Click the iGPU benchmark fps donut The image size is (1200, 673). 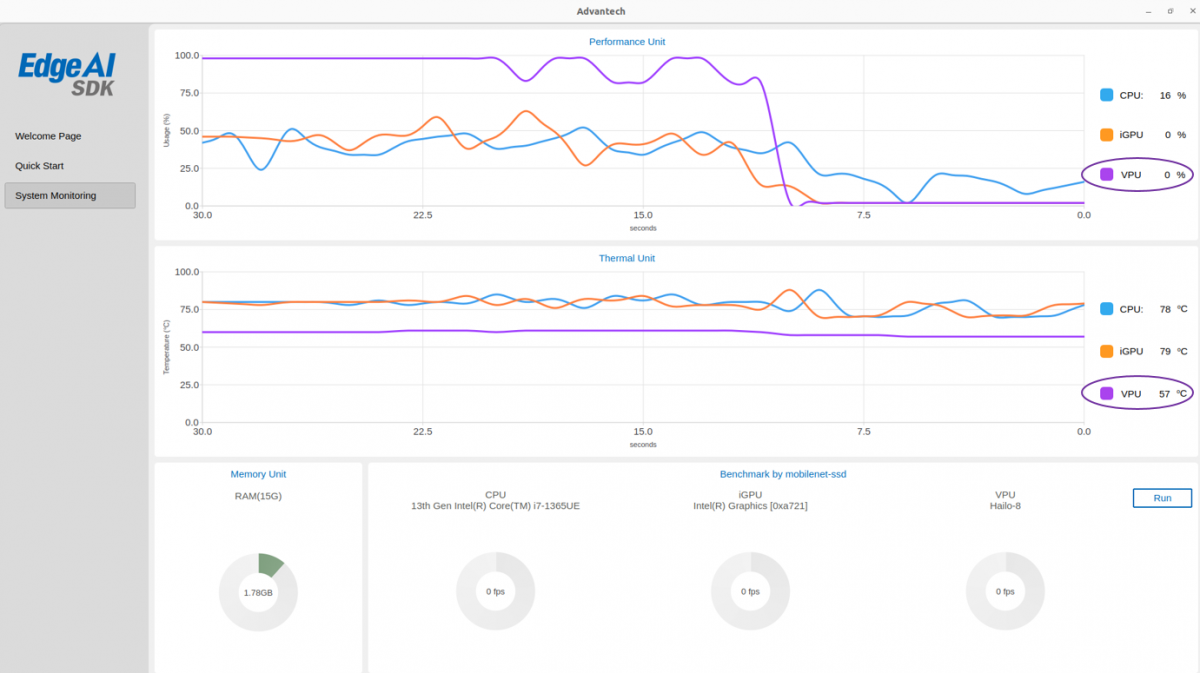(x=750, y=592)
